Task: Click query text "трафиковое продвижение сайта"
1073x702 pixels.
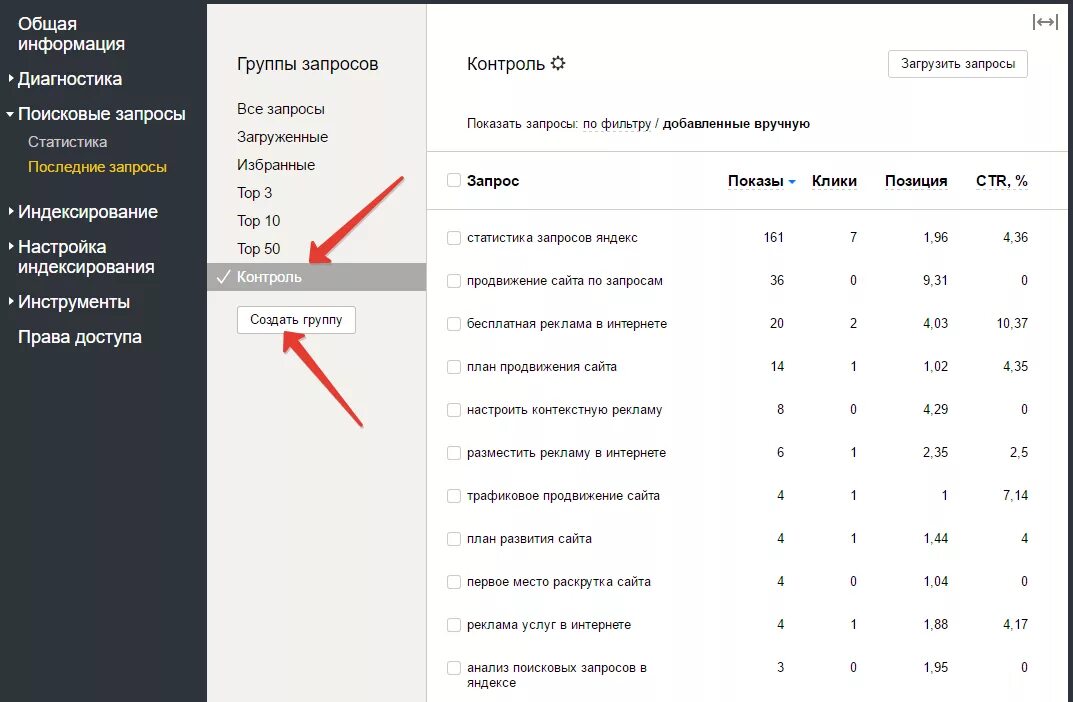Action: pyautogui.click(x=563, y=496)
